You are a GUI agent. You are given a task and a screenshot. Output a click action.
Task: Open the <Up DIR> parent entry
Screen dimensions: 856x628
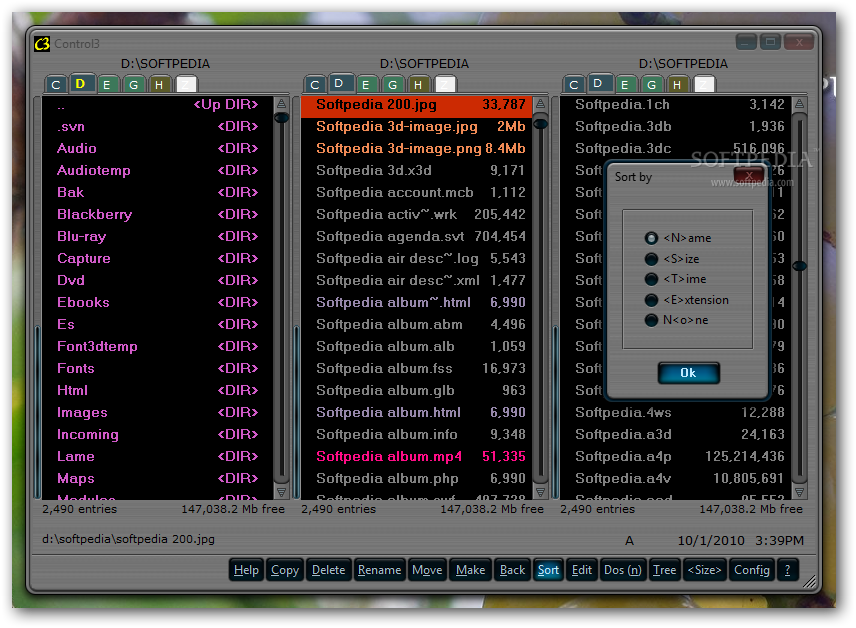[x=157, y=105]
